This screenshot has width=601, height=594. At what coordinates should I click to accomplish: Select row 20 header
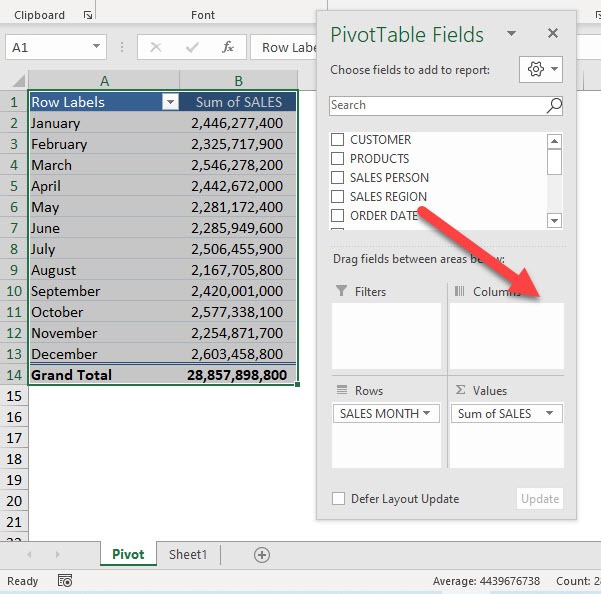point(14,500)
